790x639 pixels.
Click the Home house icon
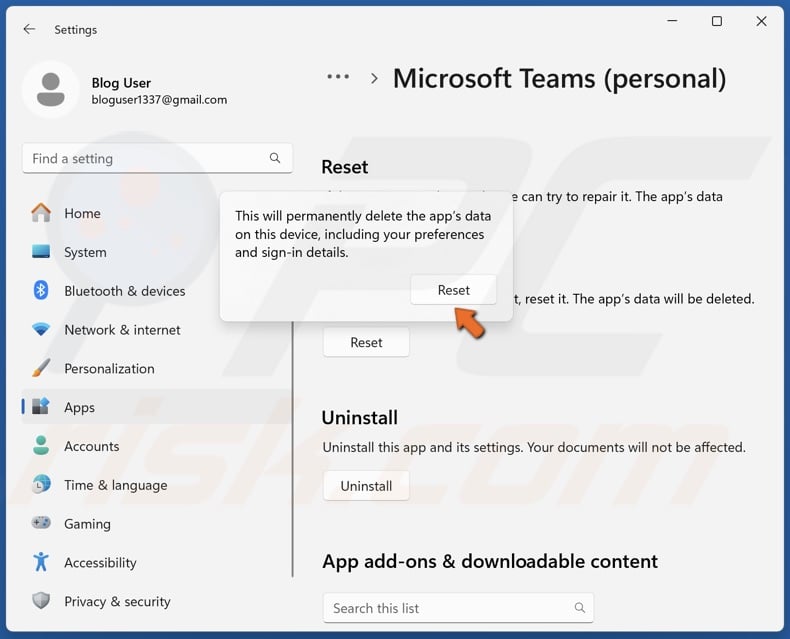(41, 213)
